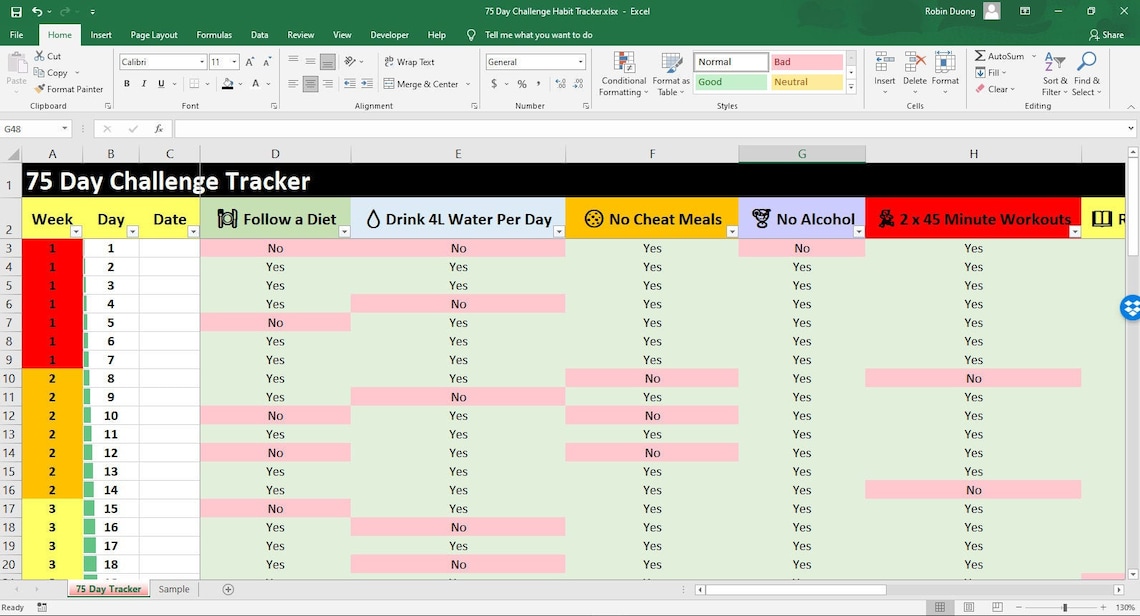This screenshot has width=1140, height=616.
Task: Add a new sheet
Action: coord(228,589)
